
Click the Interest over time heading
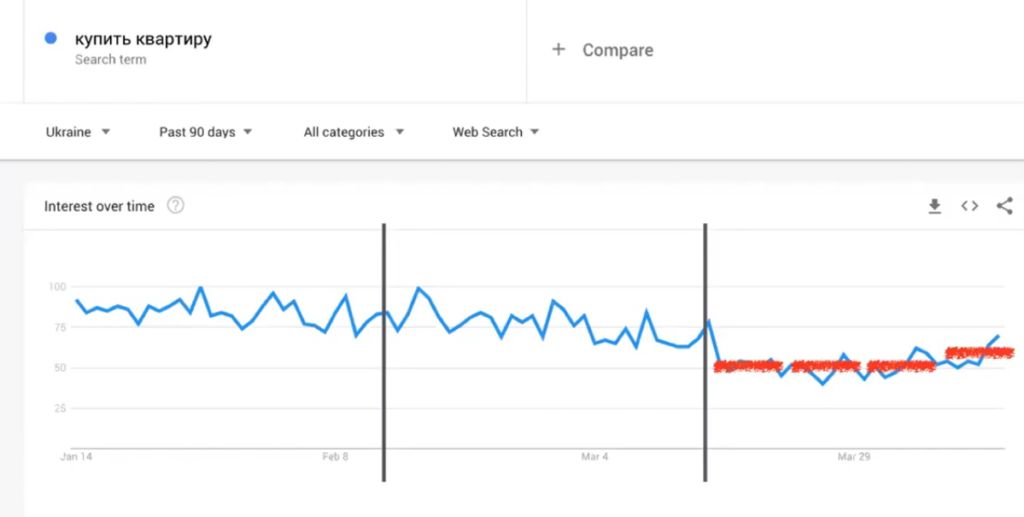tap(99, 206)
